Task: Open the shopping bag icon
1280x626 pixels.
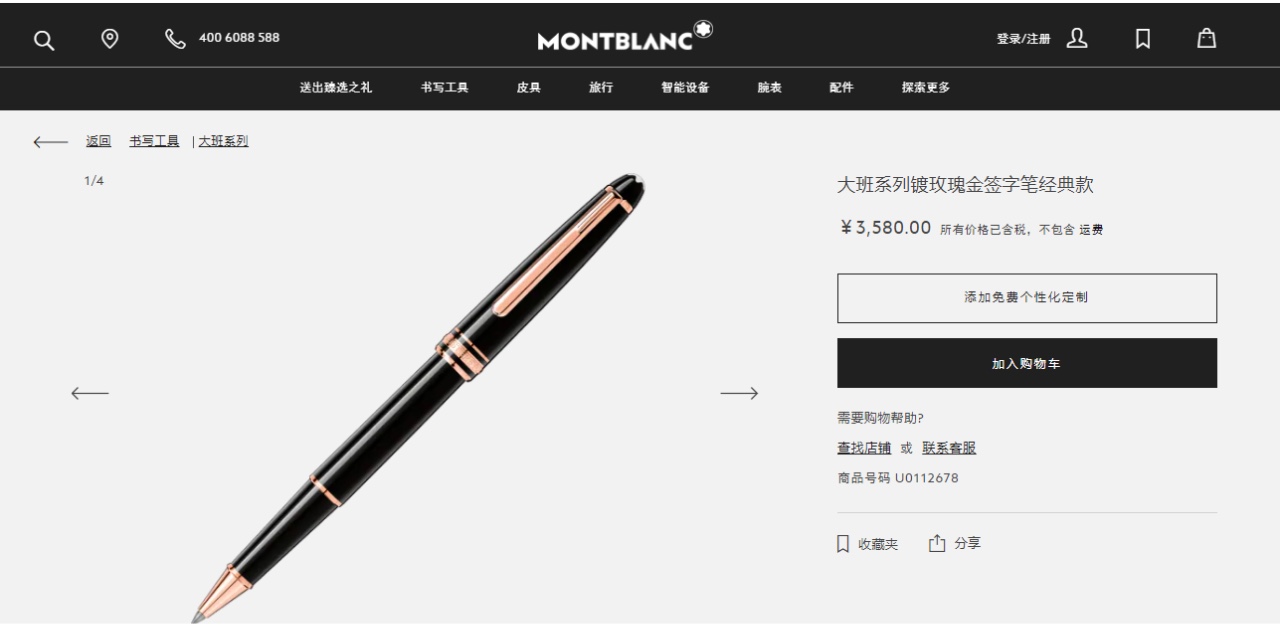Action: pyautogui.click(x=1207, y=38)
